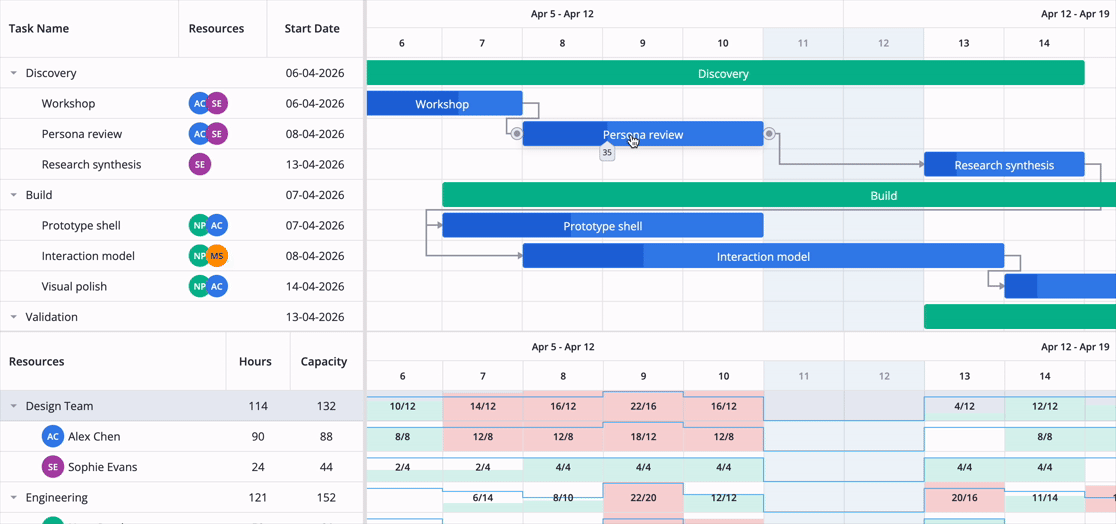Screen dimensions: 1116x524
Task: Click the Workshop task name
Action: (68, 104)
